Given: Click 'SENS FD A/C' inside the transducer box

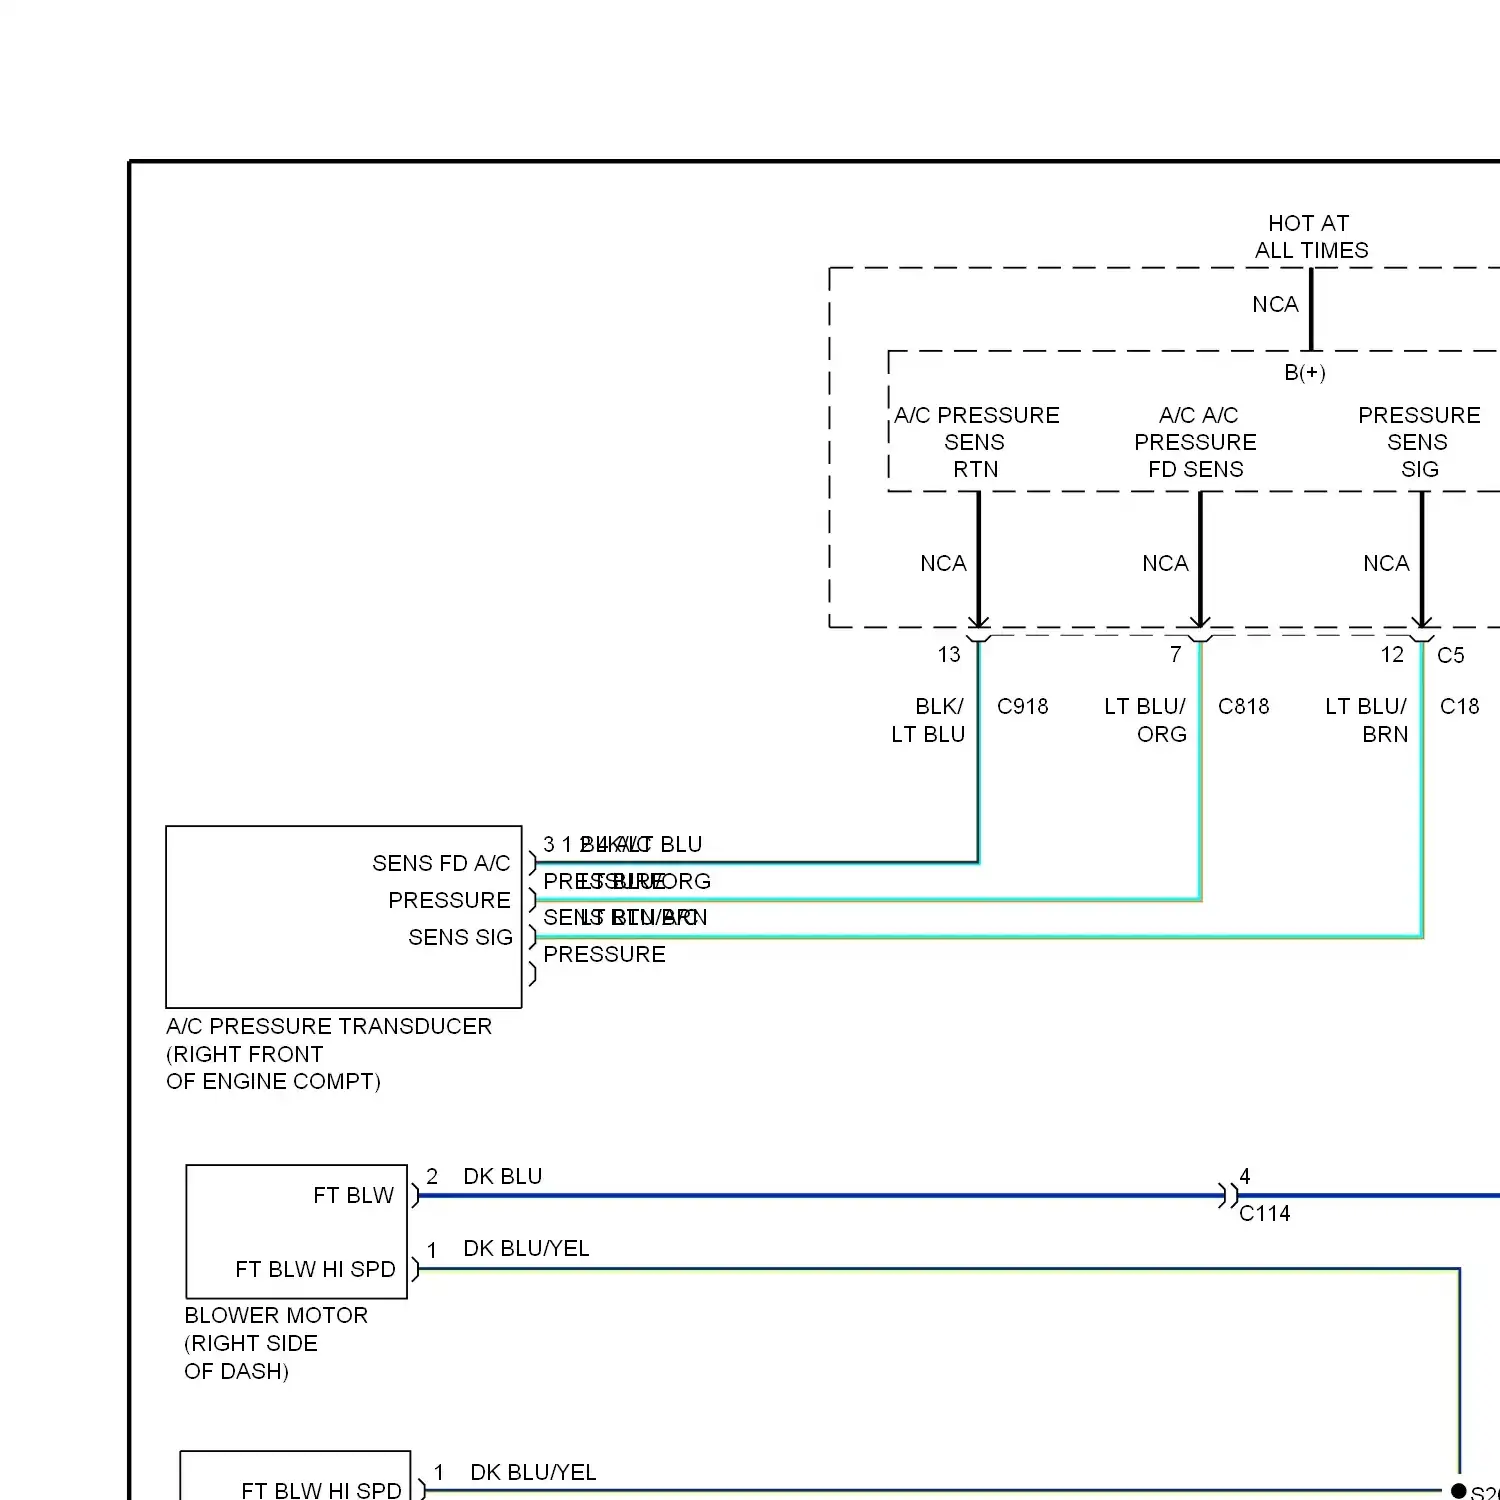Looking at the screenshot, I should click(x=441, y=864).
